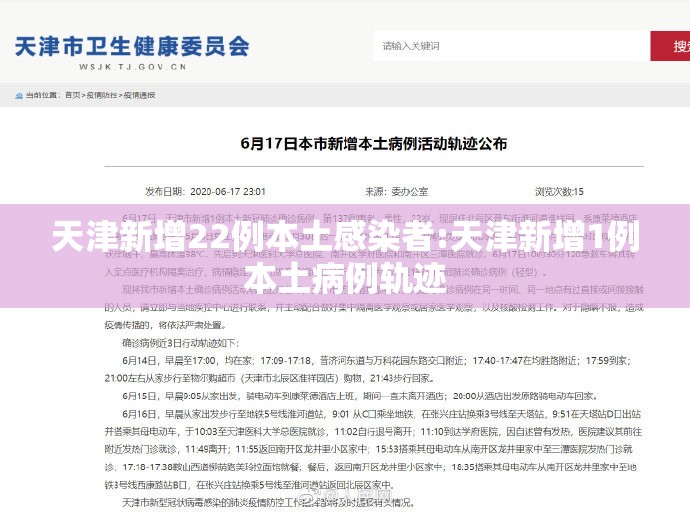Viewport: 690px width, 513px height.
Task: Click the red 搜索 search button
Action: [670, 46]
